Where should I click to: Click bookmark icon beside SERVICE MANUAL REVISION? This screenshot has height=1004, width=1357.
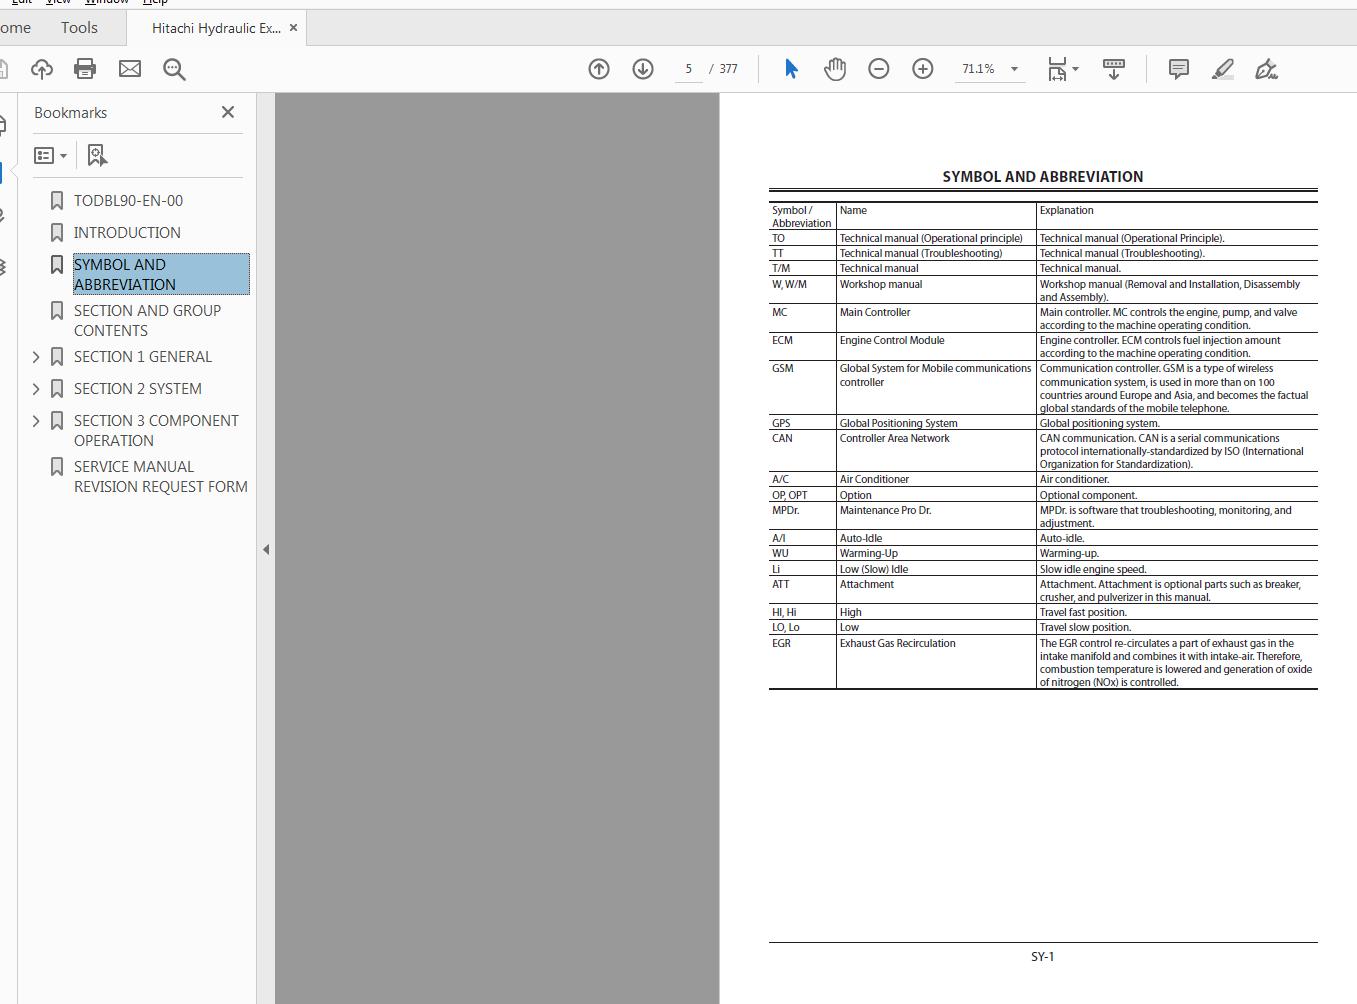[x=57, y=467]
